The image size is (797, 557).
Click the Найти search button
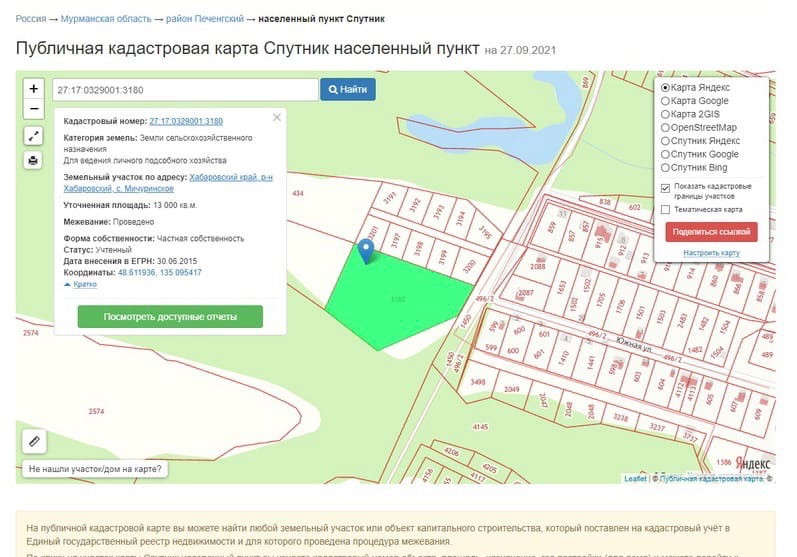coord(348,89)
